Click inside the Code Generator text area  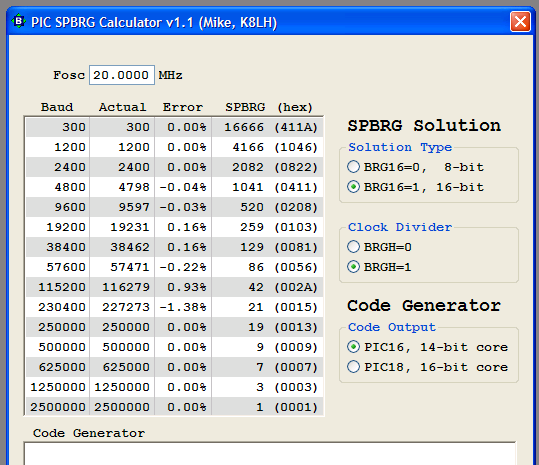pyautogui.click(x=270, y=454)
